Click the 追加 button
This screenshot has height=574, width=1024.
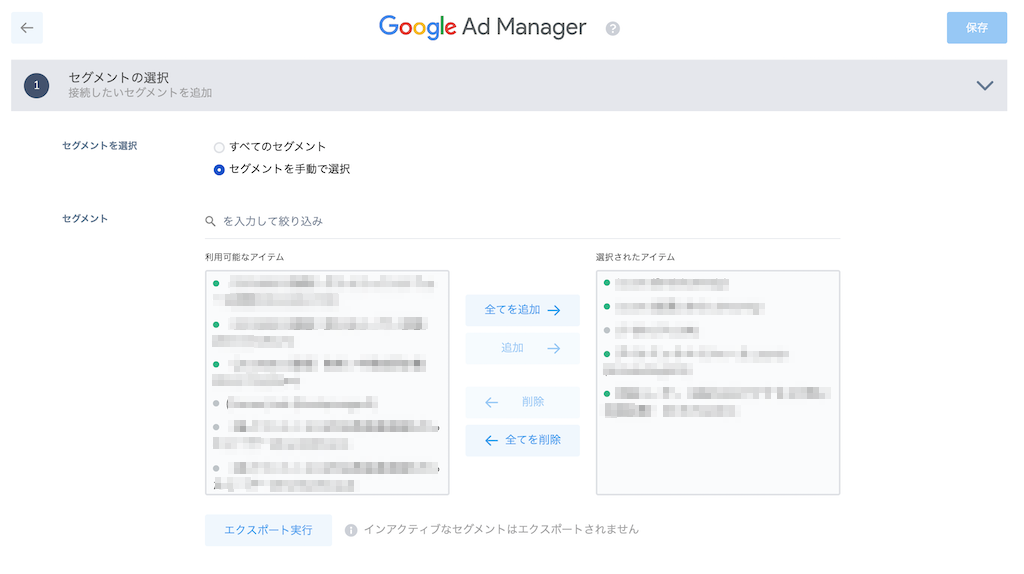pyautogui.click(x=522, y=349)
